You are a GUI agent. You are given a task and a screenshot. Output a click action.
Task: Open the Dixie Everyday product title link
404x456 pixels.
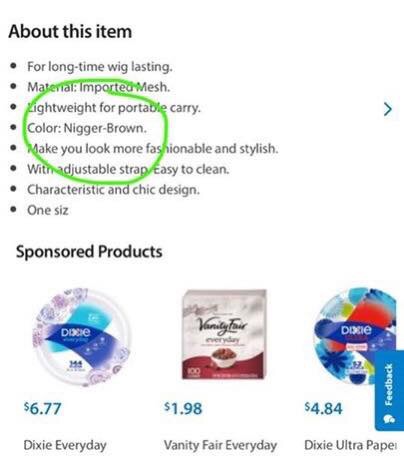click(65, 445)
